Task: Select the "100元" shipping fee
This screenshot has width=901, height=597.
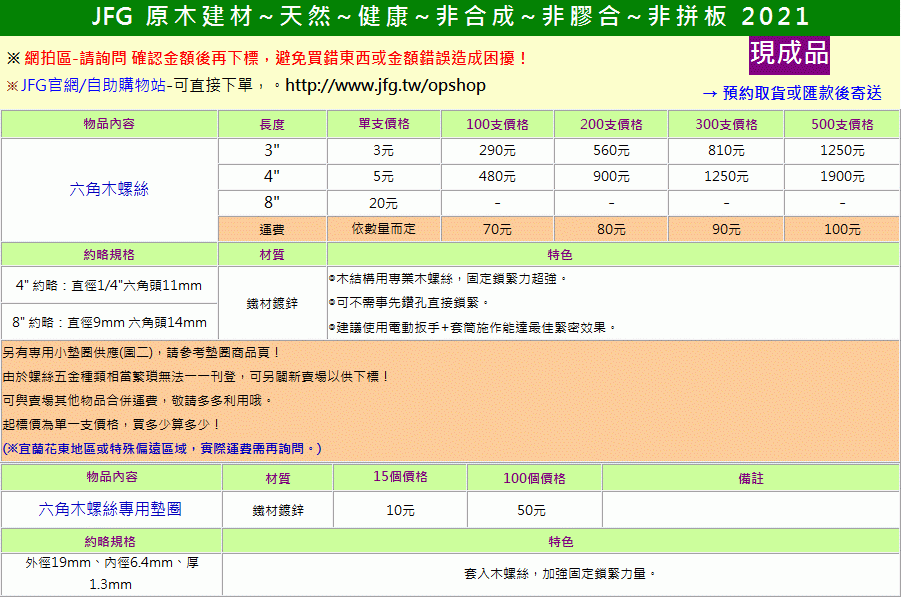Action: point(842,230)
